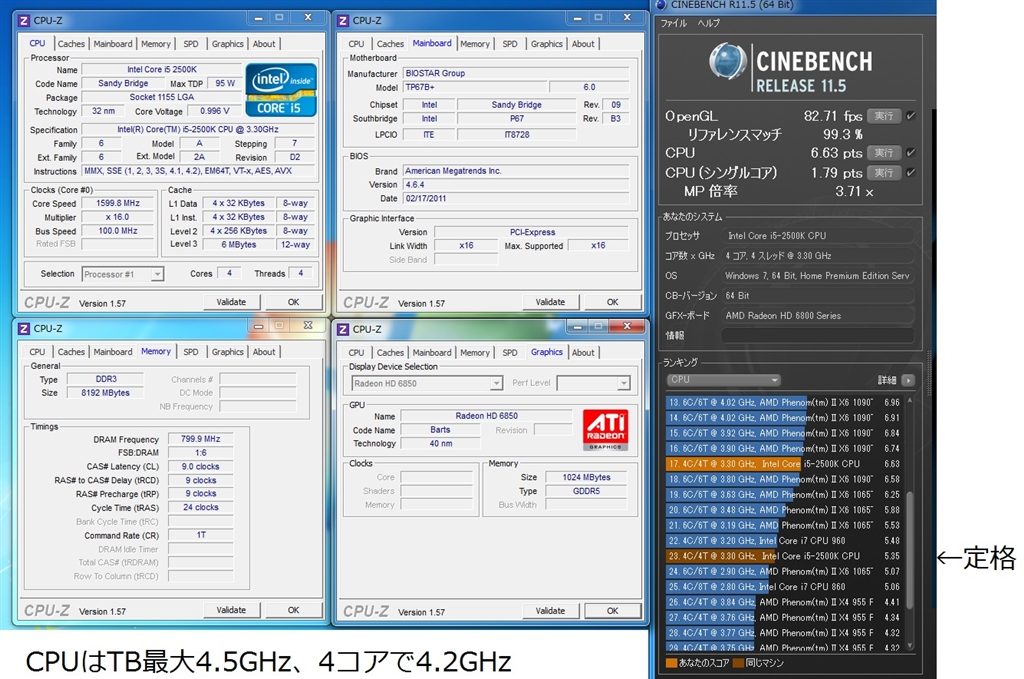
Task: Click OK in the Graphics CPU-Z window
Action: tap(613, 611)
